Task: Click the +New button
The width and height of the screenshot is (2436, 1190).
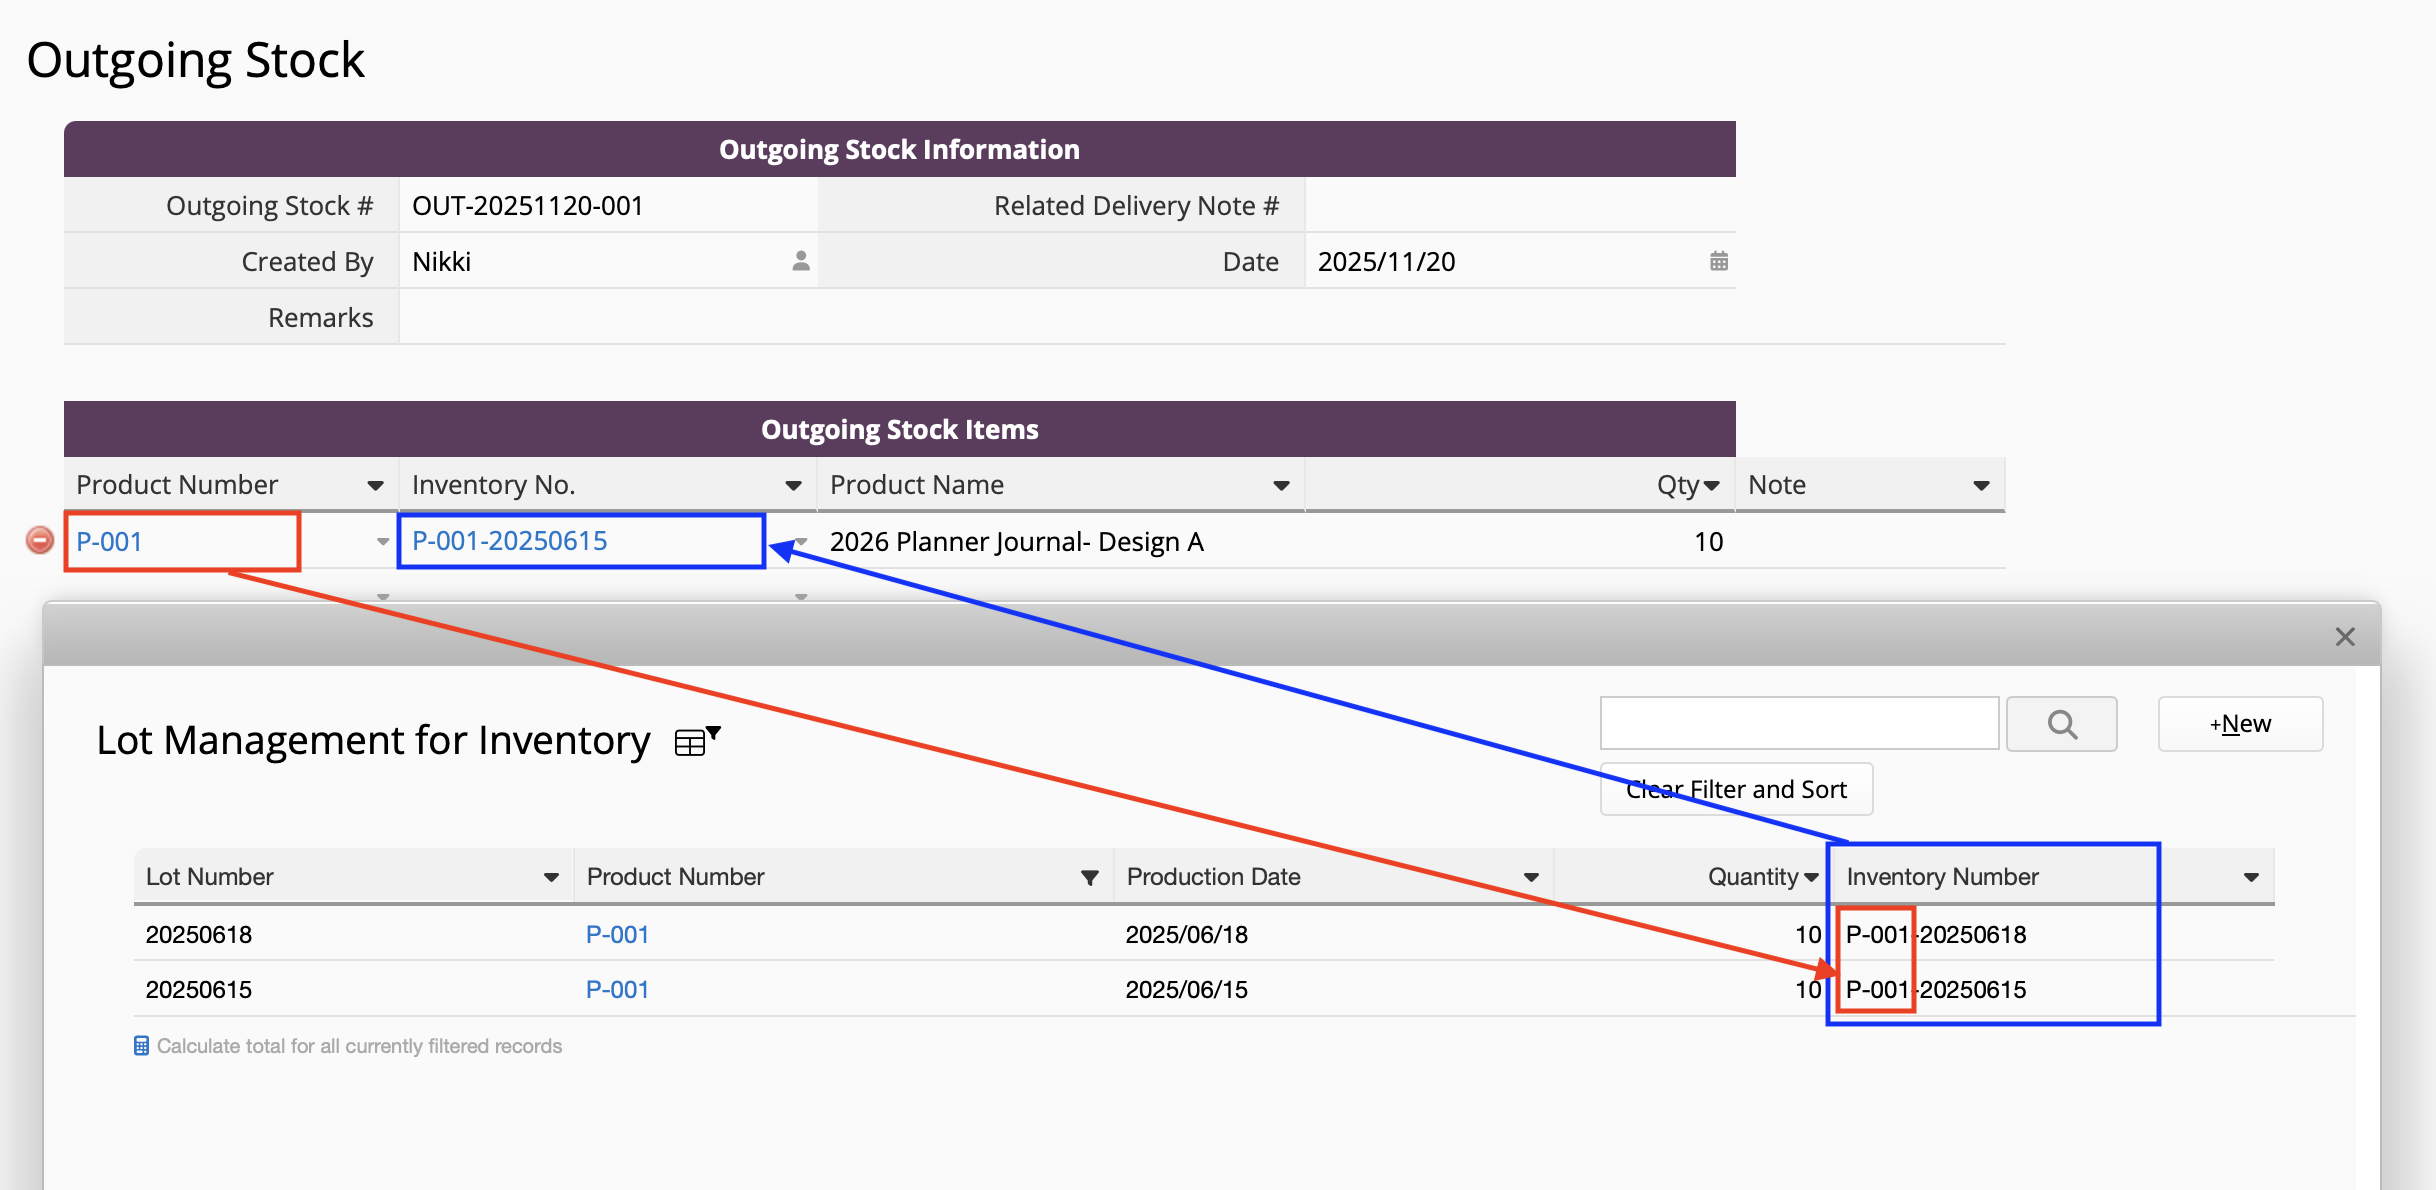Action: click(2240, 724)
